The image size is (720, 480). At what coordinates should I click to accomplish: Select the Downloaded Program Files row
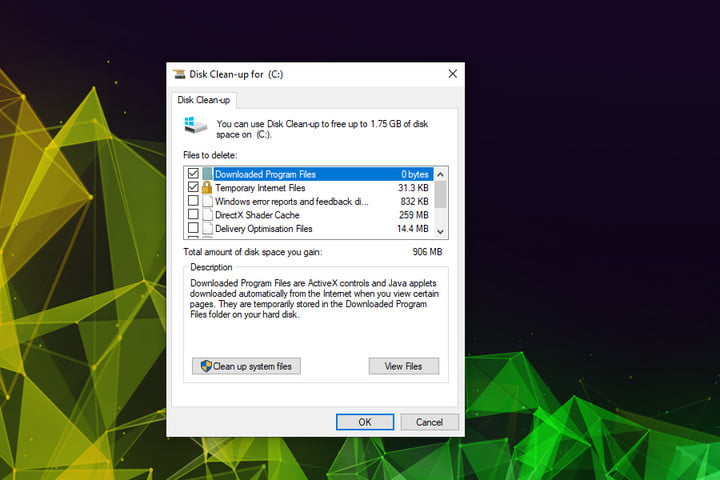click(309, 174)
